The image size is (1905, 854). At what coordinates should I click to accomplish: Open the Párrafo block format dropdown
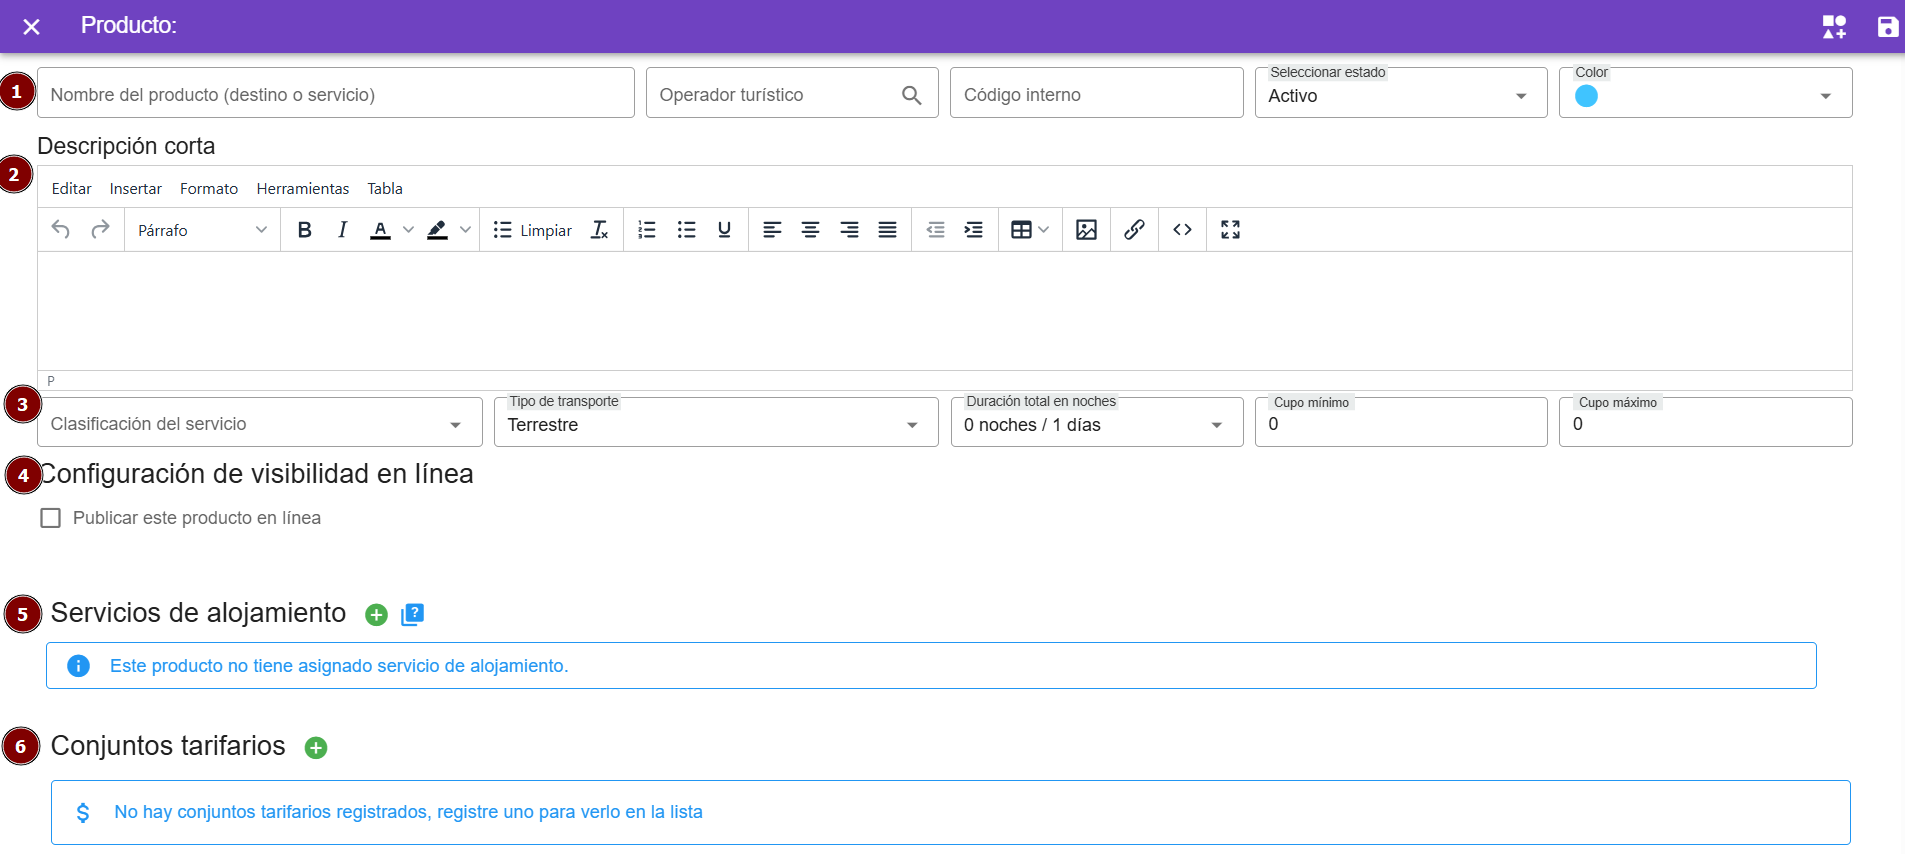click(202, 230)
